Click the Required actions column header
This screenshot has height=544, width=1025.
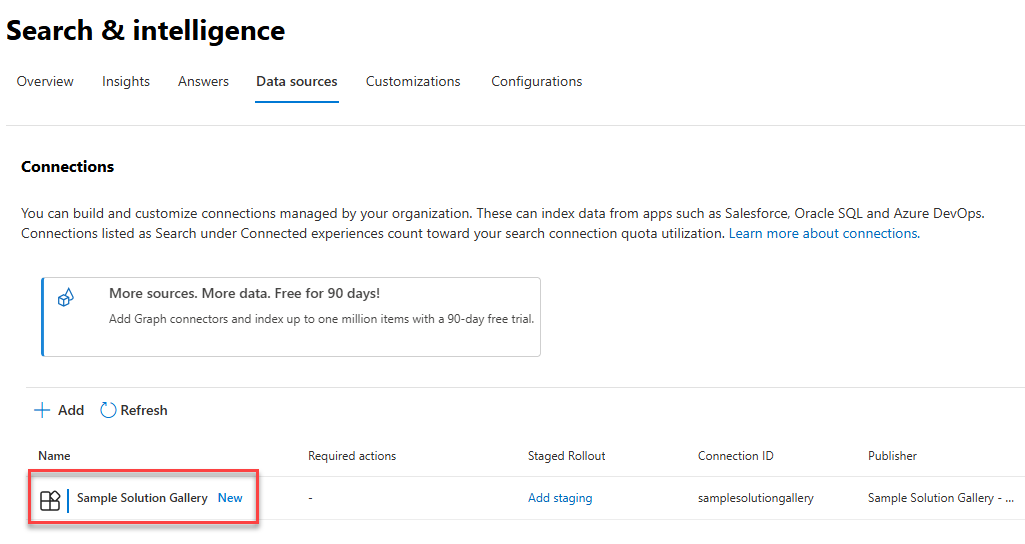[x=352, y=456]
